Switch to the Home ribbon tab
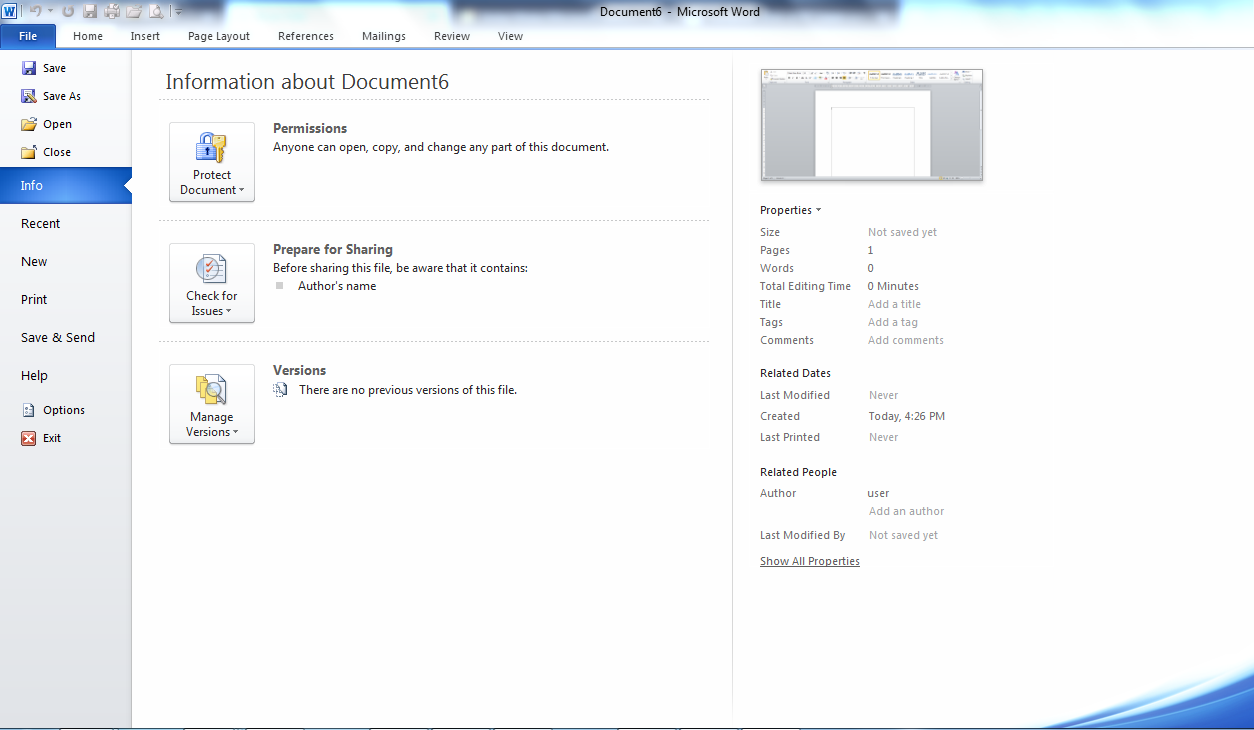 [87, 35]
